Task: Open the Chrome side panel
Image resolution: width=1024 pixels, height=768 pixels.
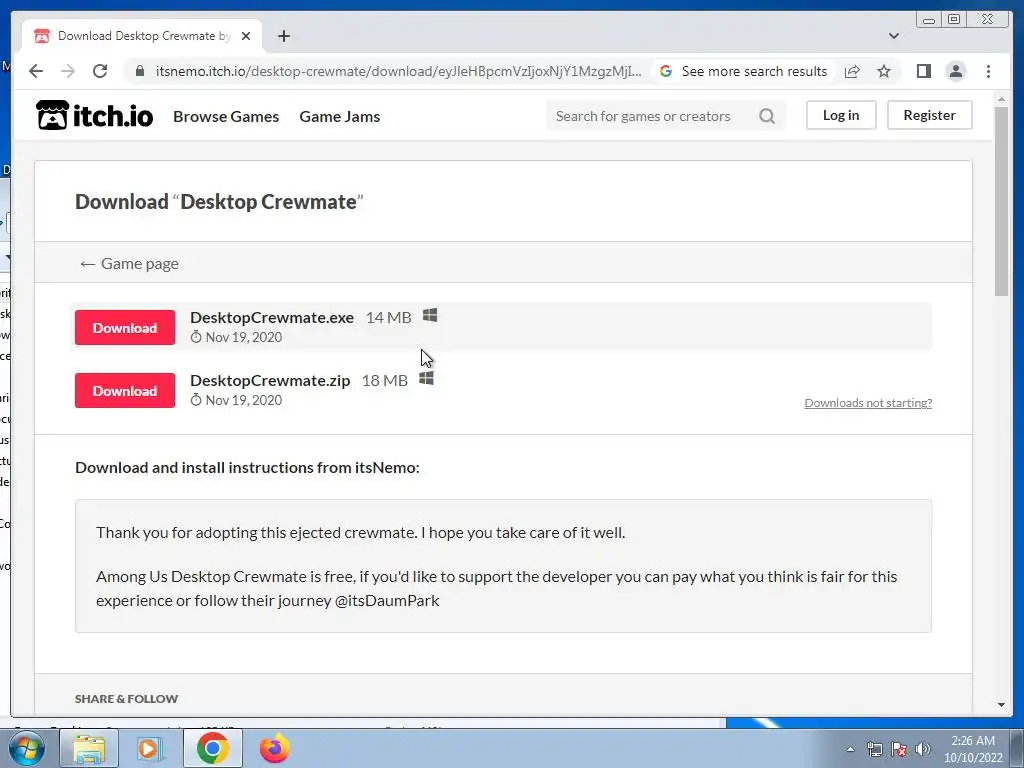Action: [923, 71]
